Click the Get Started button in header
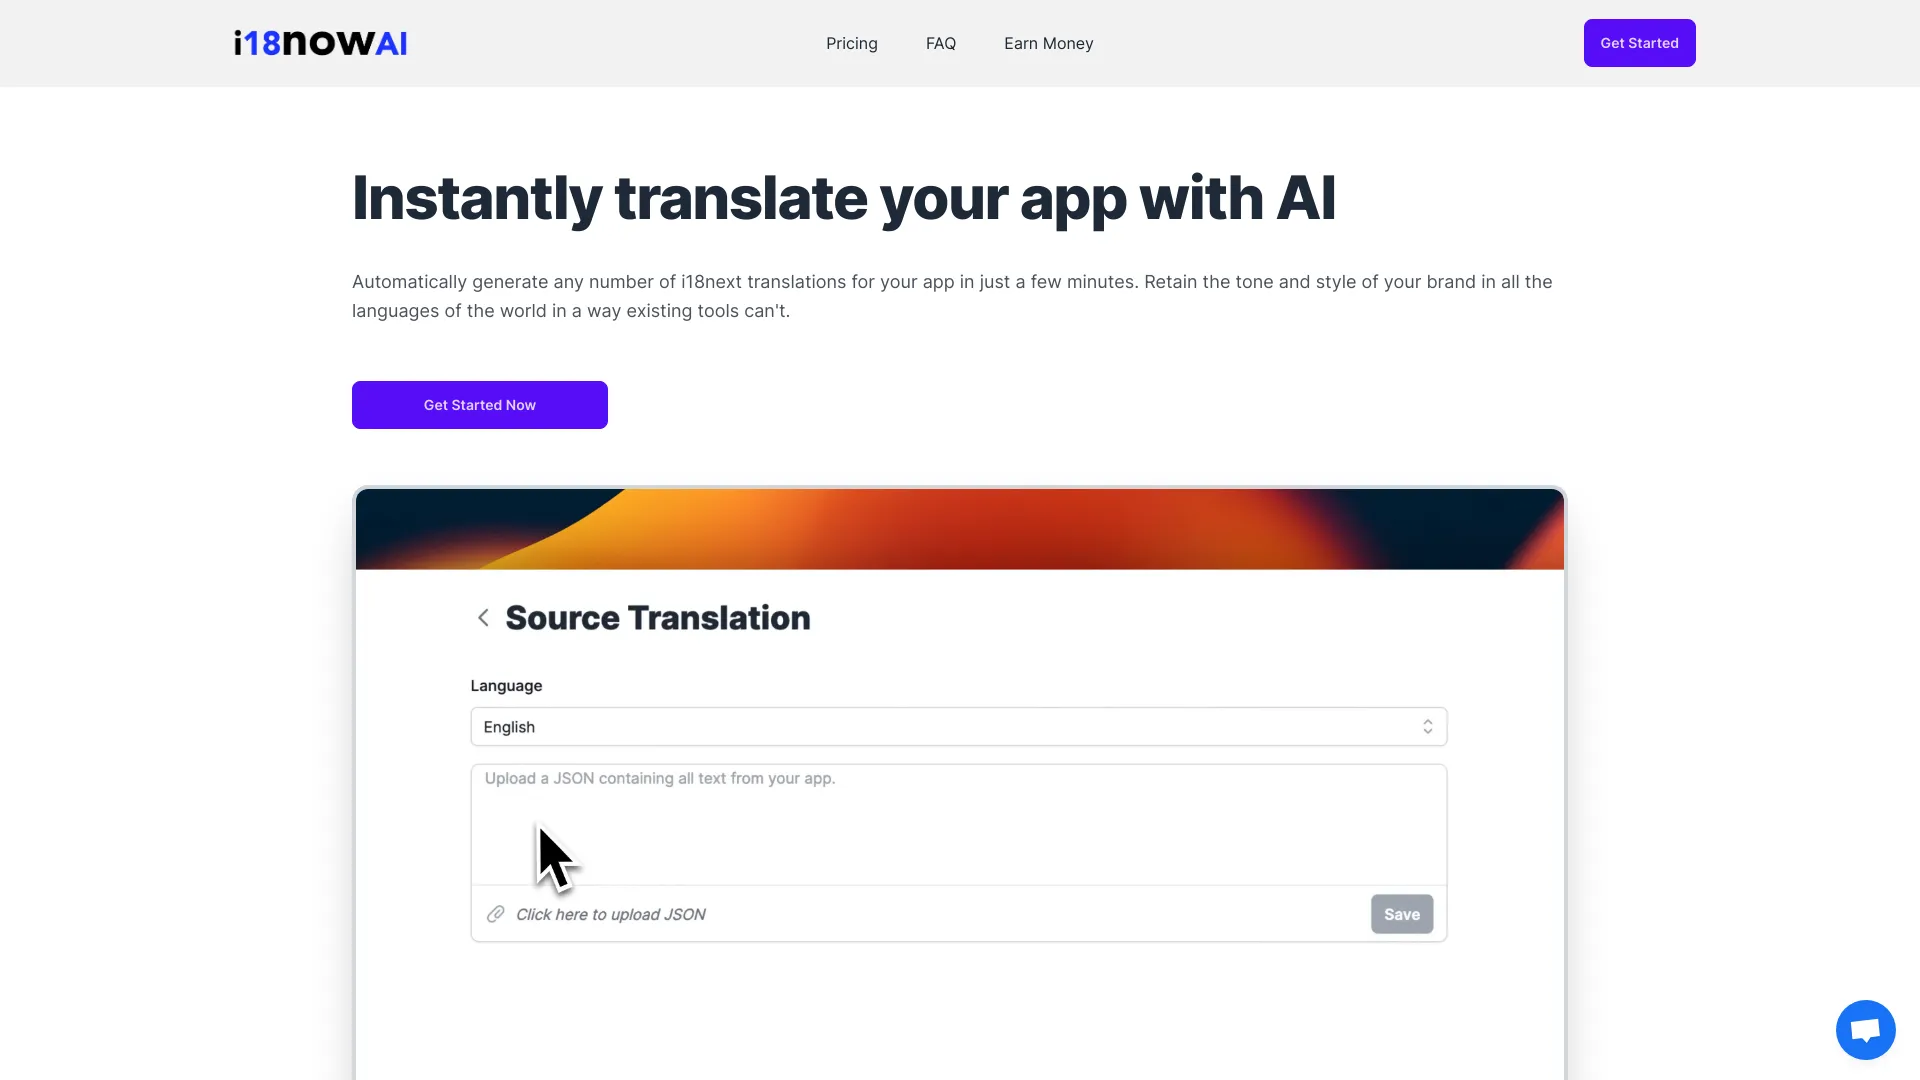The image size is (1920, 1080). click(x=1639, y=42)
